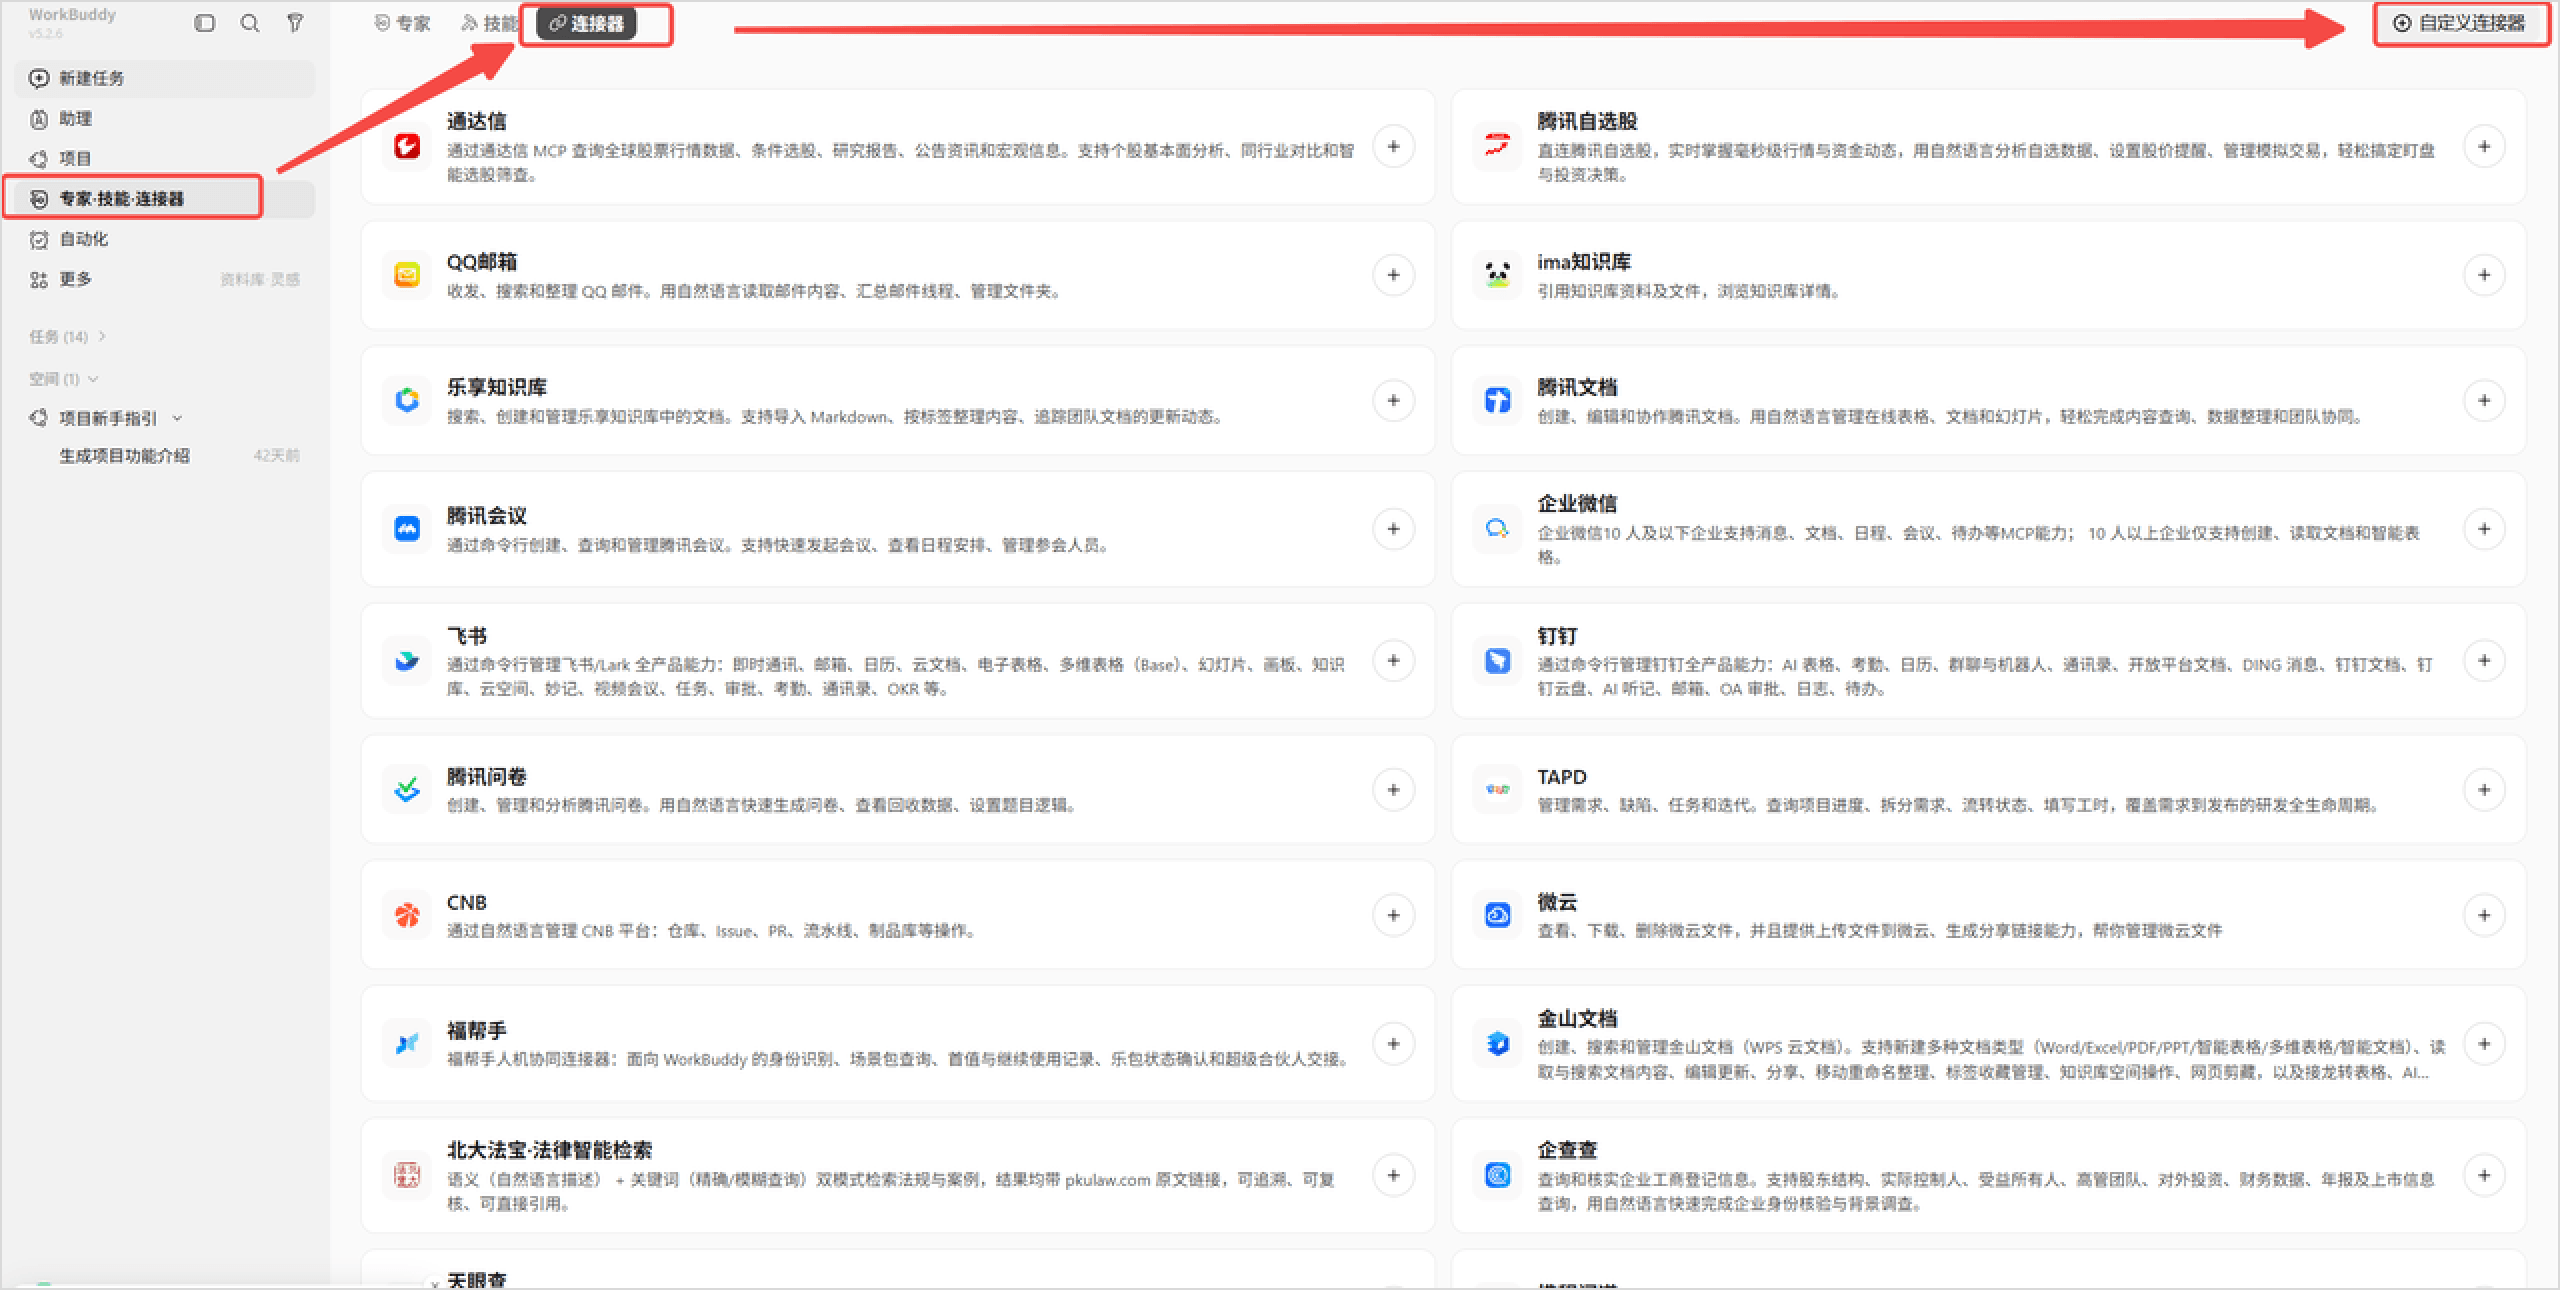This screenshot has width=2560, height=1290.
Task: Open 专家·技能·连接器 in sidebar
Action: pos(164,199)
